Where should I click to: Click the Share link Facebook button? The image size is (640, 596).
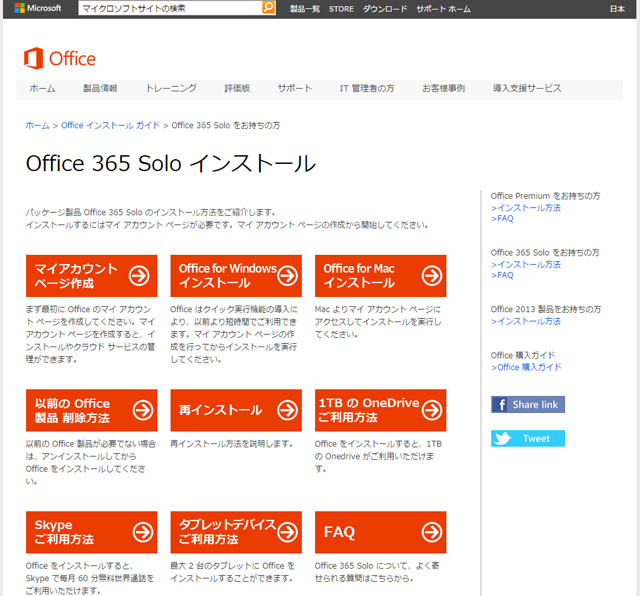(x=528, y=405)
